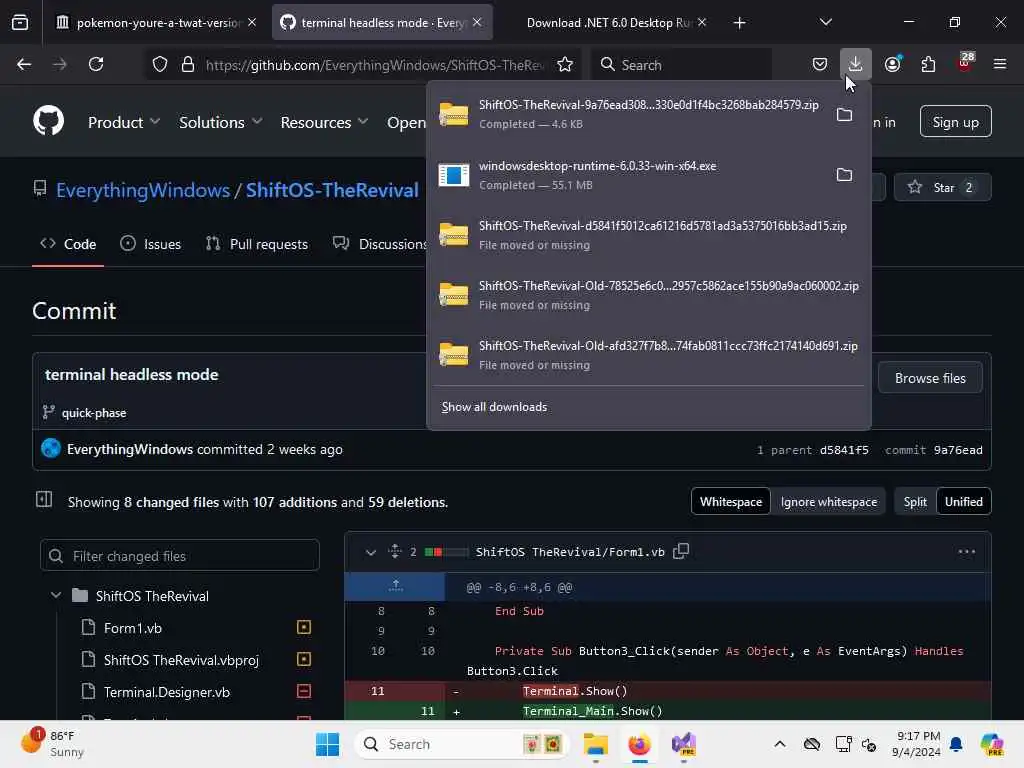Go to the GitHub home logo
Viewport: 1024px width, 768px height.
pyautogui.click(x=49, y=121)
